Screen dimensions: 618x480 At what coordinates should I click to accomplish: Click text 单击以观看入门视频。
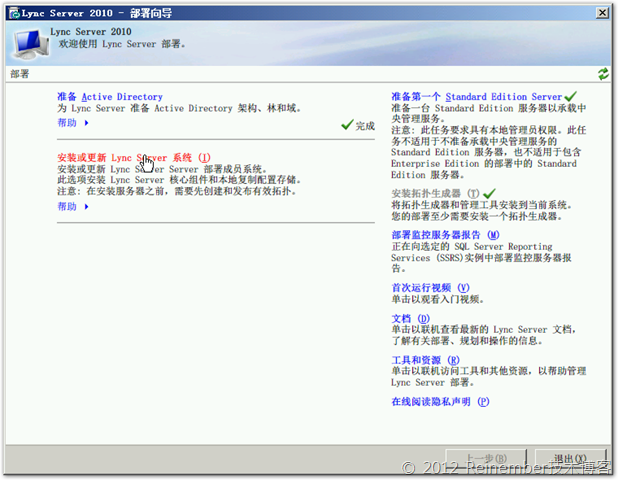437,299
